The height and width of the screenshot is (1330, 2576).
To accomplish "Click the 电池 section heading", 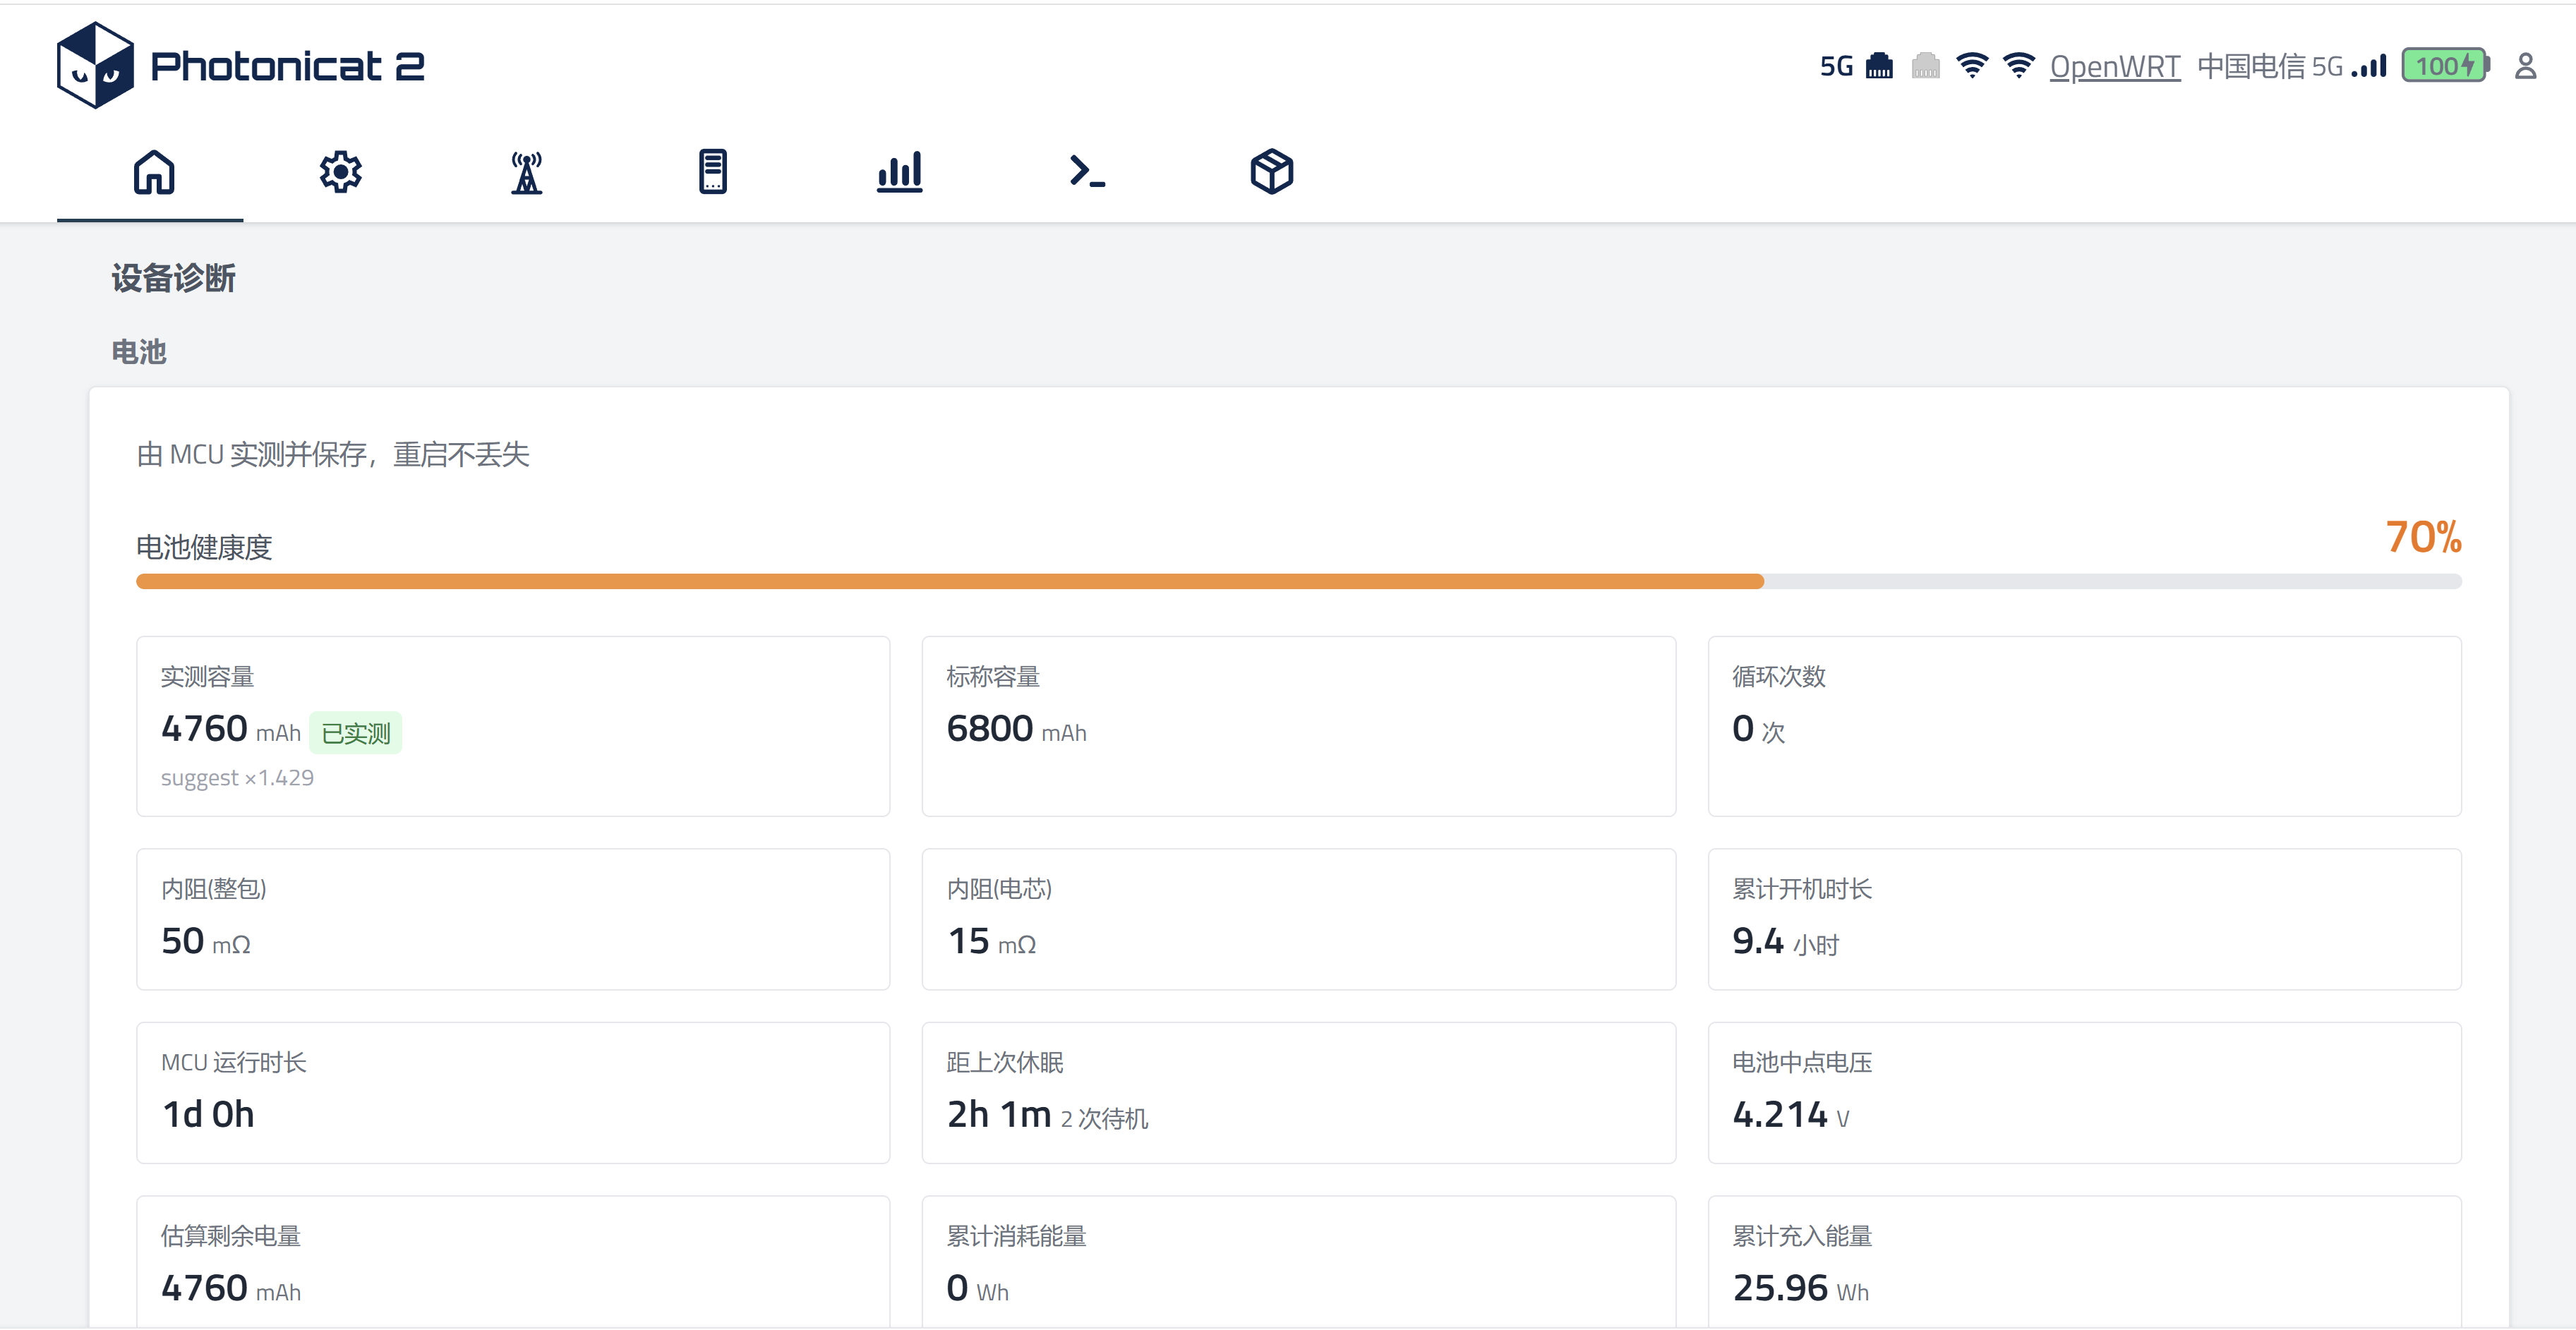I will (139, 352).
